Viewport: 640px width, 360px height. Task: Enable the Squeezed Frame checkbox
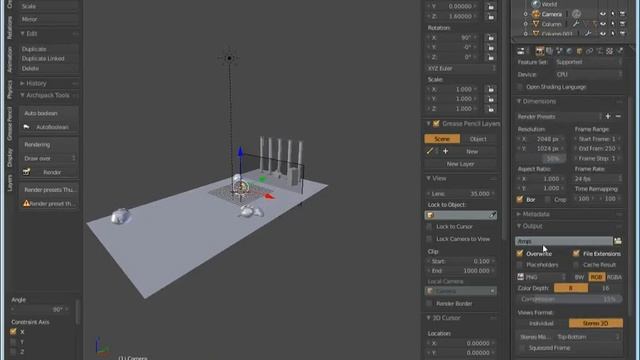pos(522,348)
